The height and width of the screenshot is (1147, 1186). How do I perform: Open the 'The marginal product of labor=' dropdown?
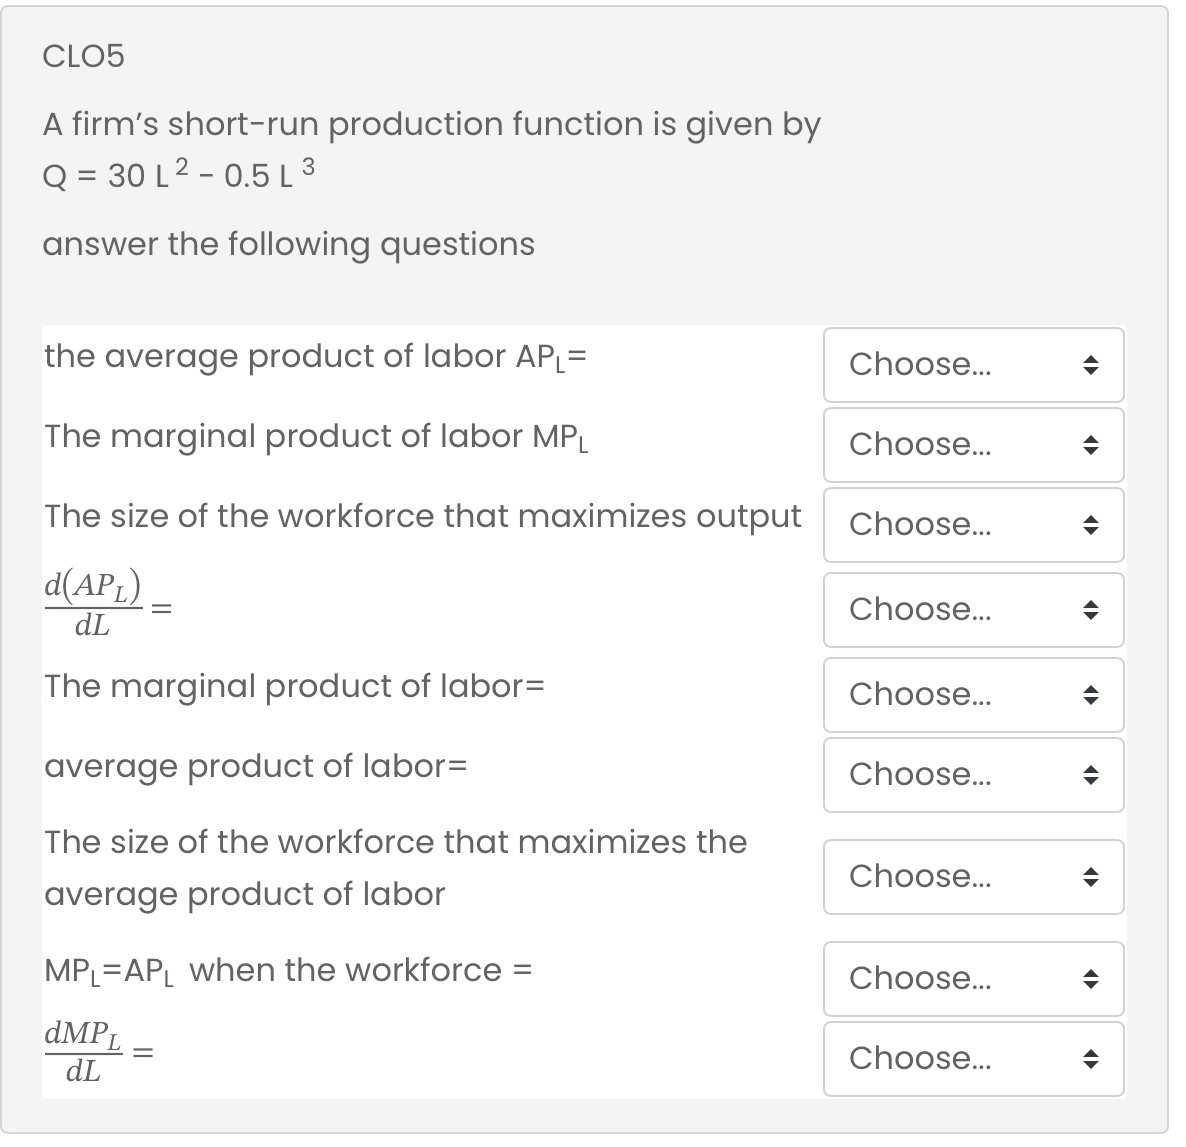pos(972,695)
